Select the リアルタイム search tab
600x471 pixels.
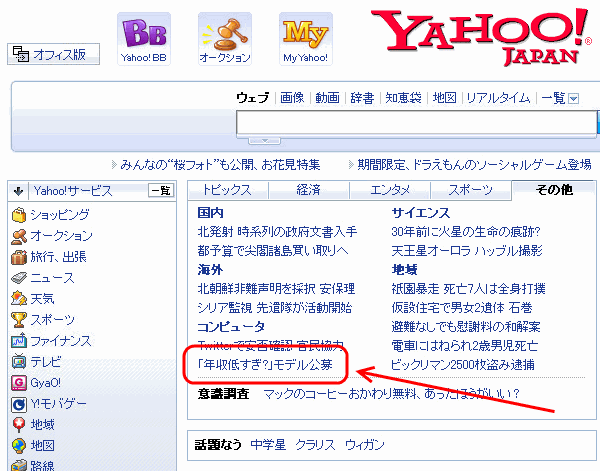click(x=498, y=98)
